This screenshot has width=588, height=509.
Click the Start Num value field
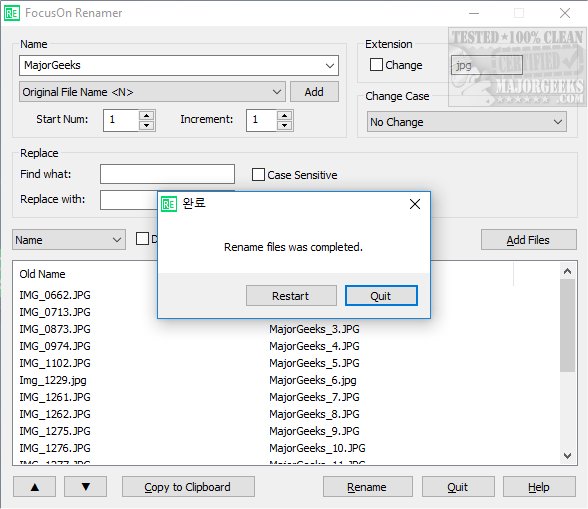coord(122,120)
